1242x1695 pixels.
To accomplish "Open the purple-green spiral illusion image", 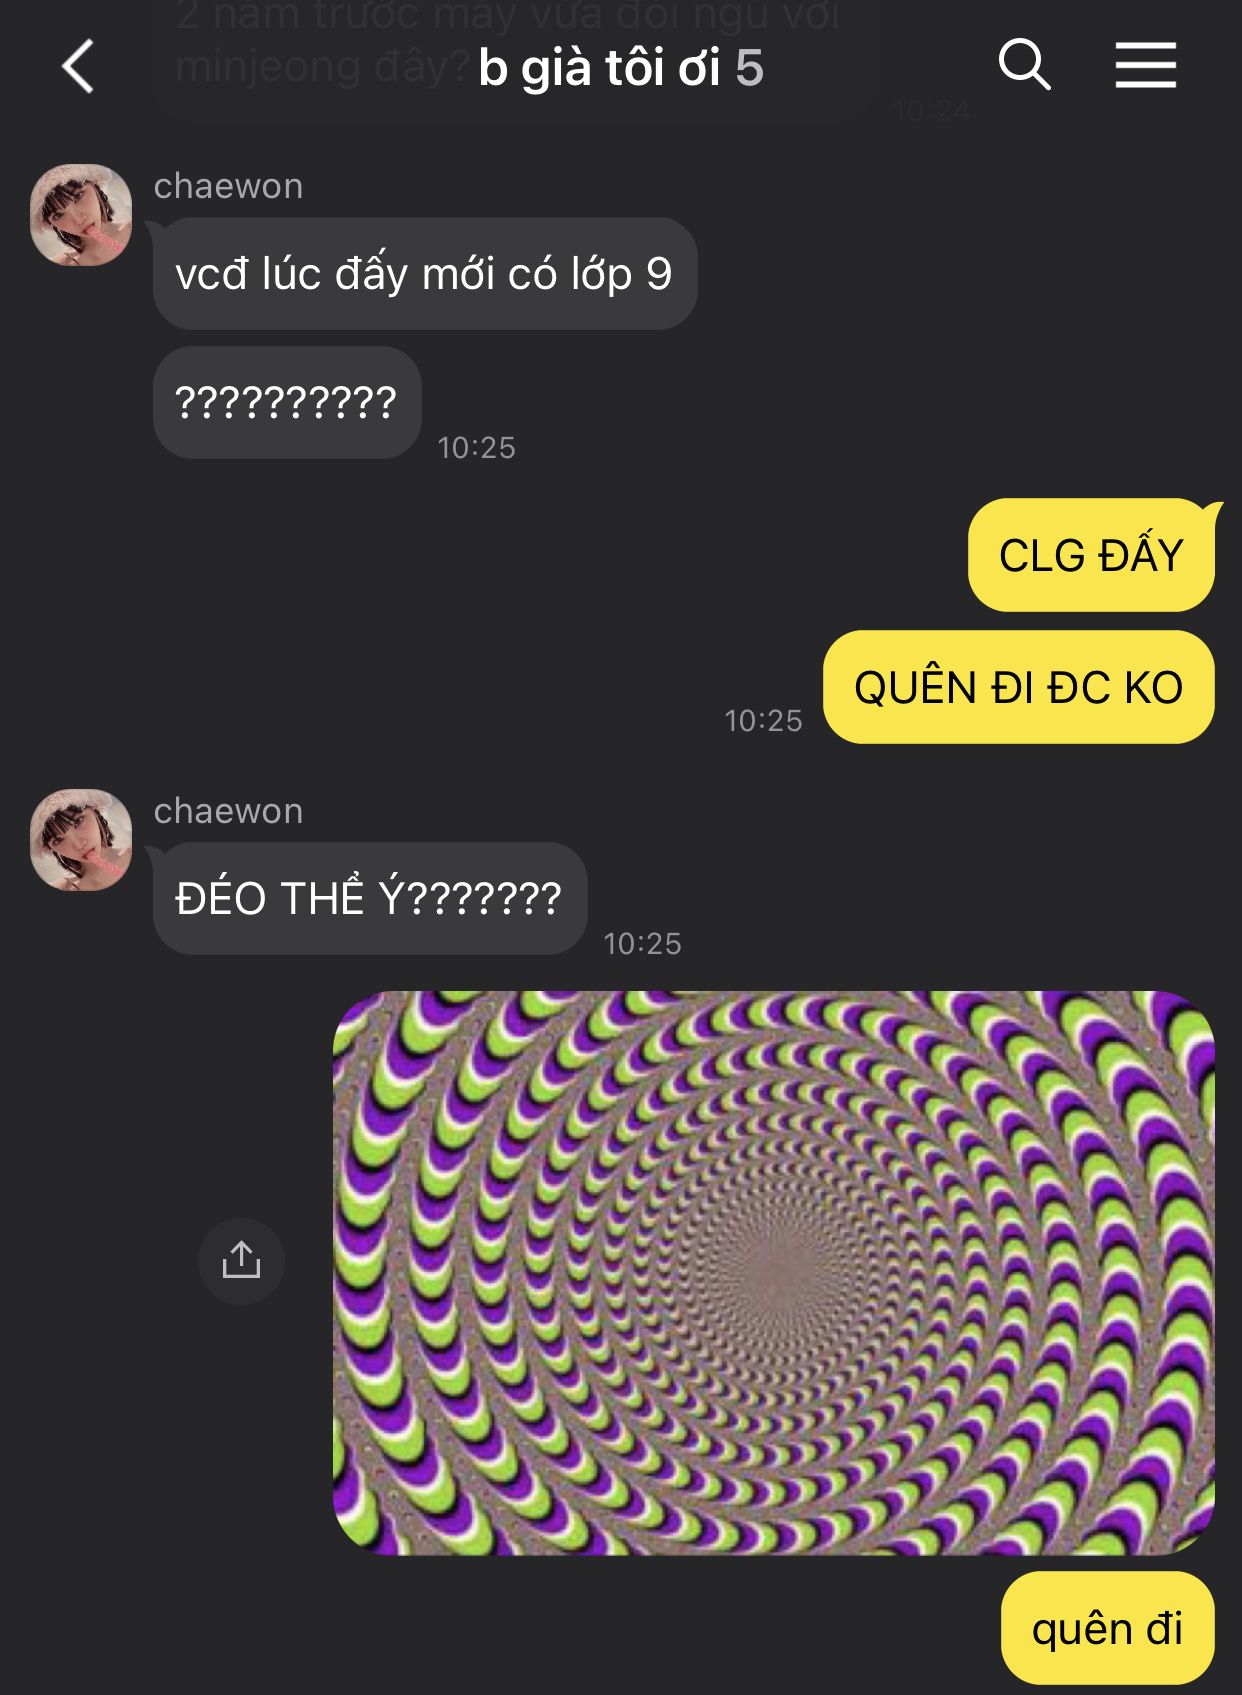I will point(774,1273).
